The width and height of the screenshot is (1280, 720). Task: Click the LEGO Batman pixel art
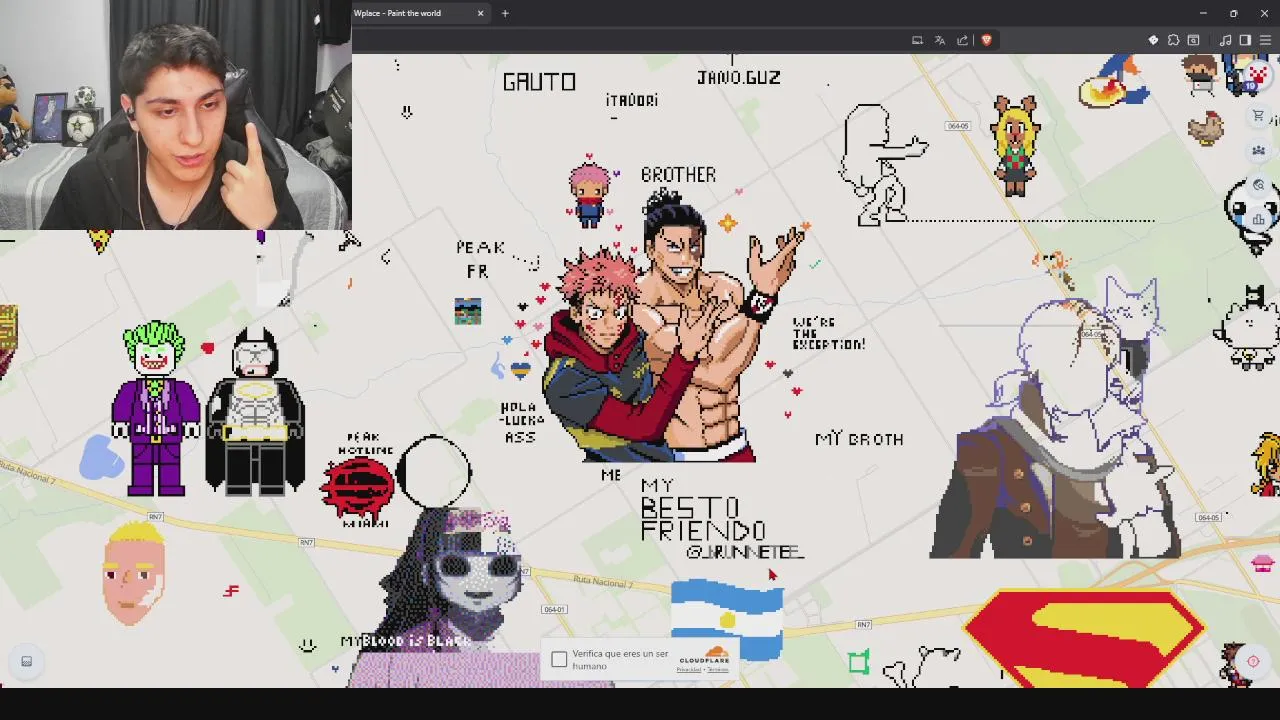(256, 412)
